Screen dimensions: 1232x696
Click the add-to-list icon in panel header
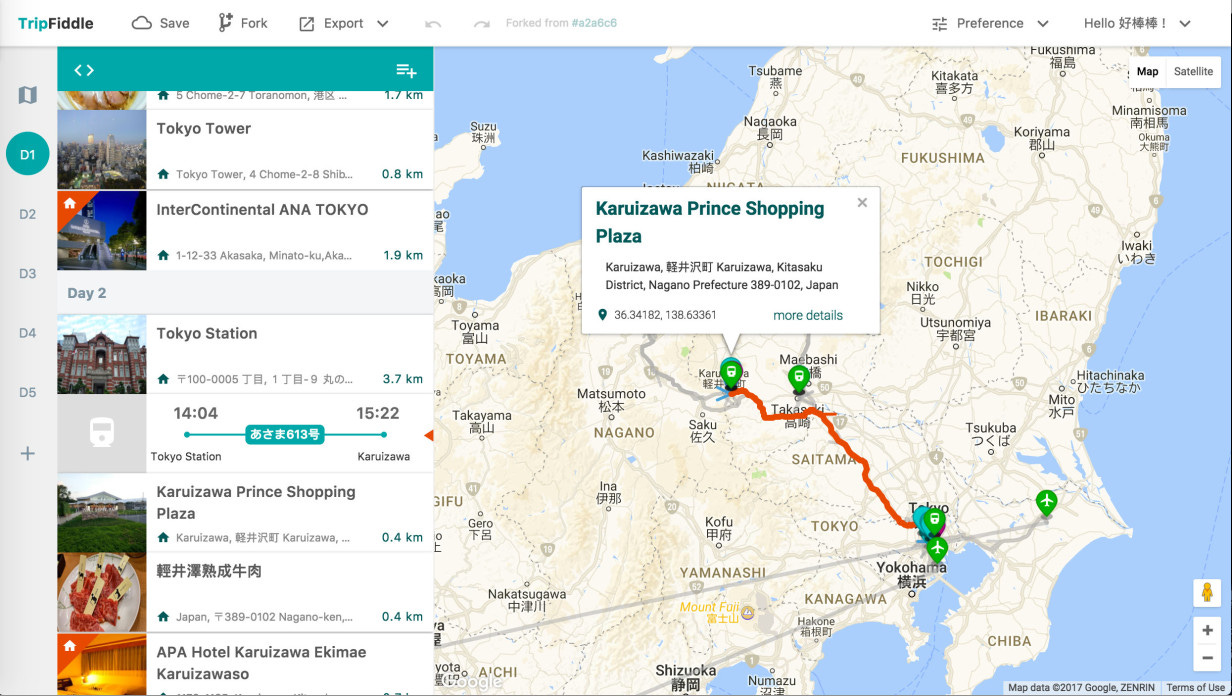pos(406,70)
